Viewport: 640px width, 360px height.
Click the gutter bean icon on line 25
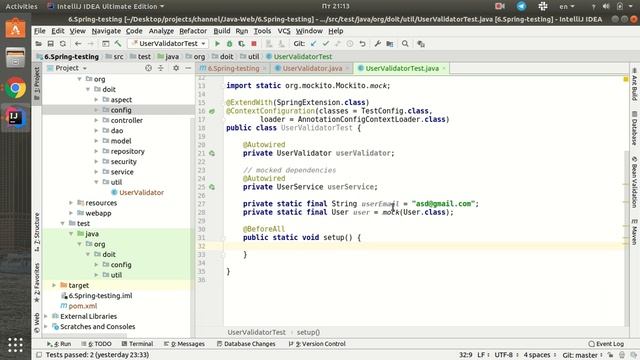coord(212,187)
